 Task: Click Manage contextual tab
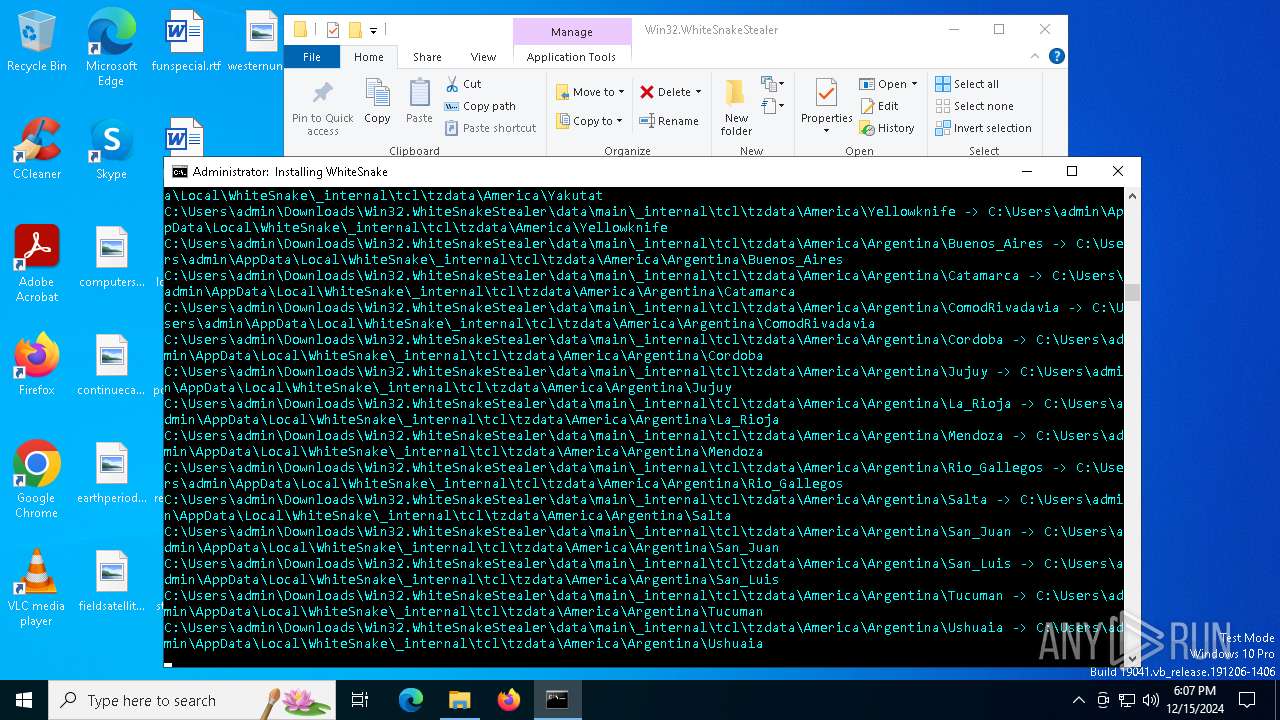(x=572, y=32)
